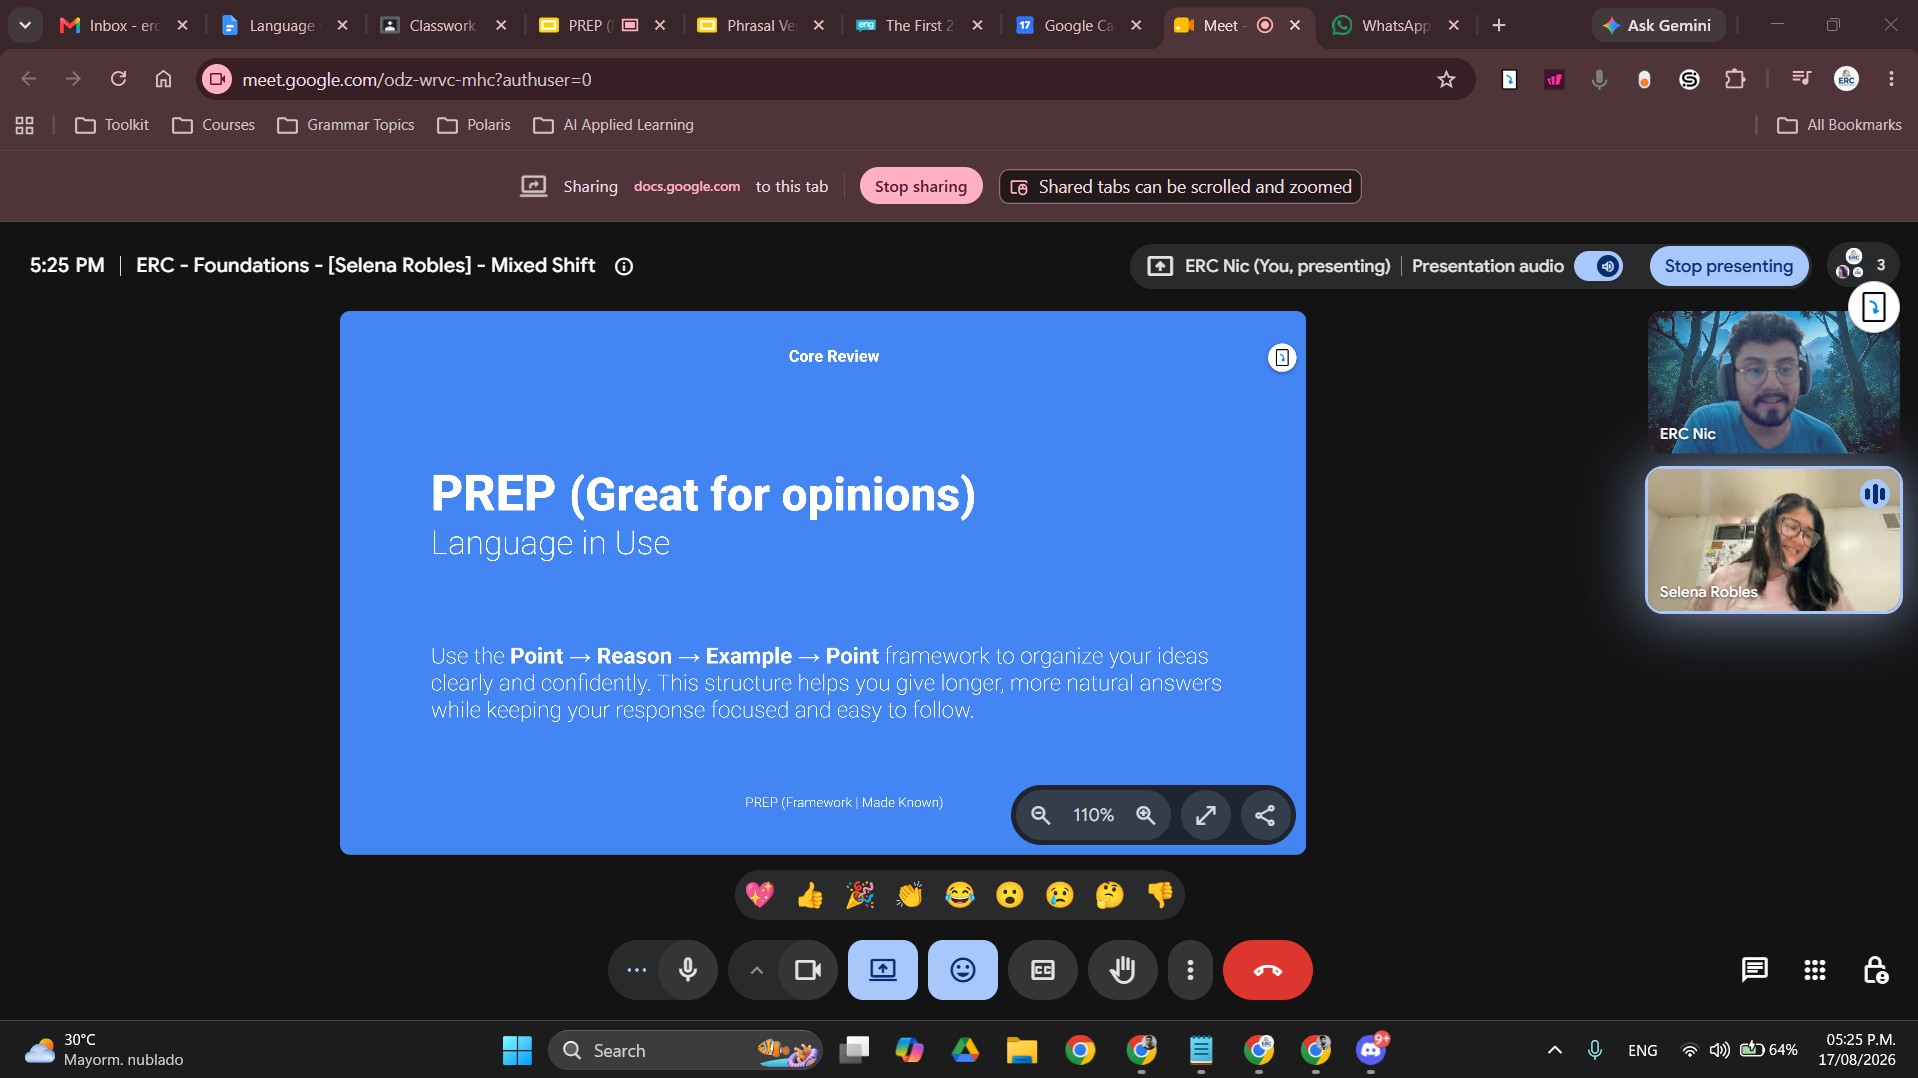
Task: Expand presentation to fullscreen
Action: tap(1206, 815)
